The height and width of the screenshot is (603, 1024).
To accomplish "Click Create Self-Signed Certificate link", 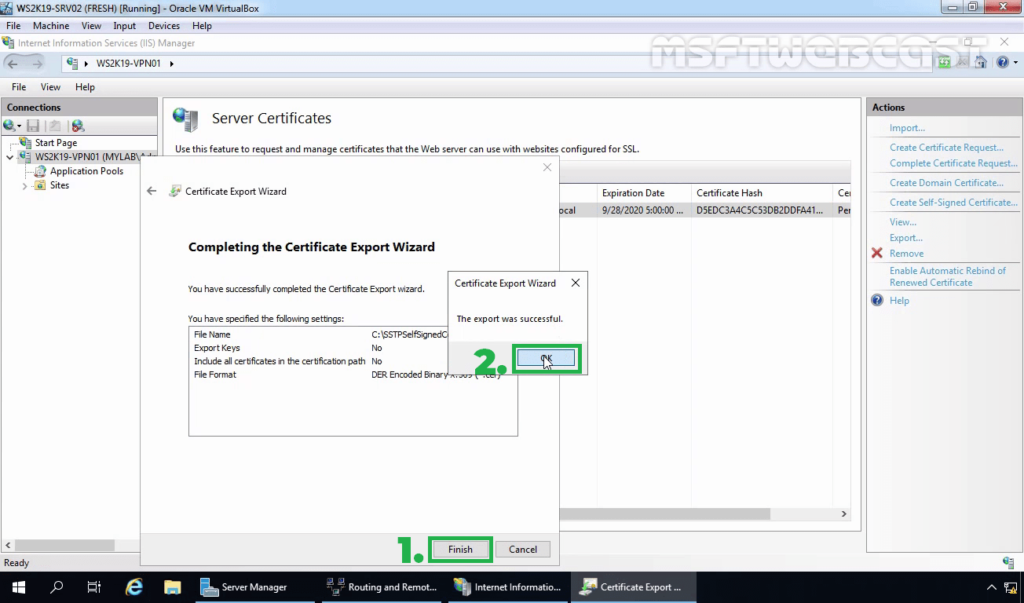I will pos(953,203).
